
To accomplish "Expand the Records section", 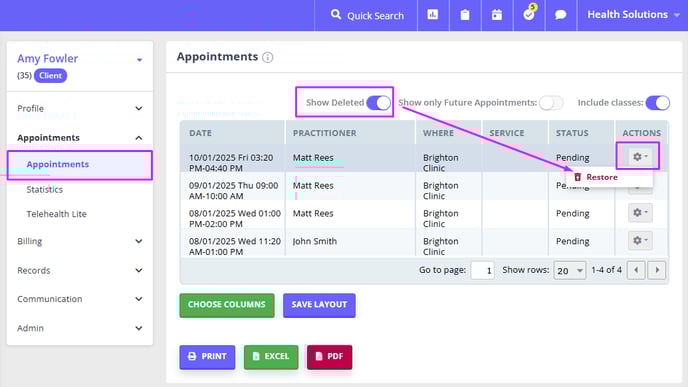I will click(x=80, y=270).
